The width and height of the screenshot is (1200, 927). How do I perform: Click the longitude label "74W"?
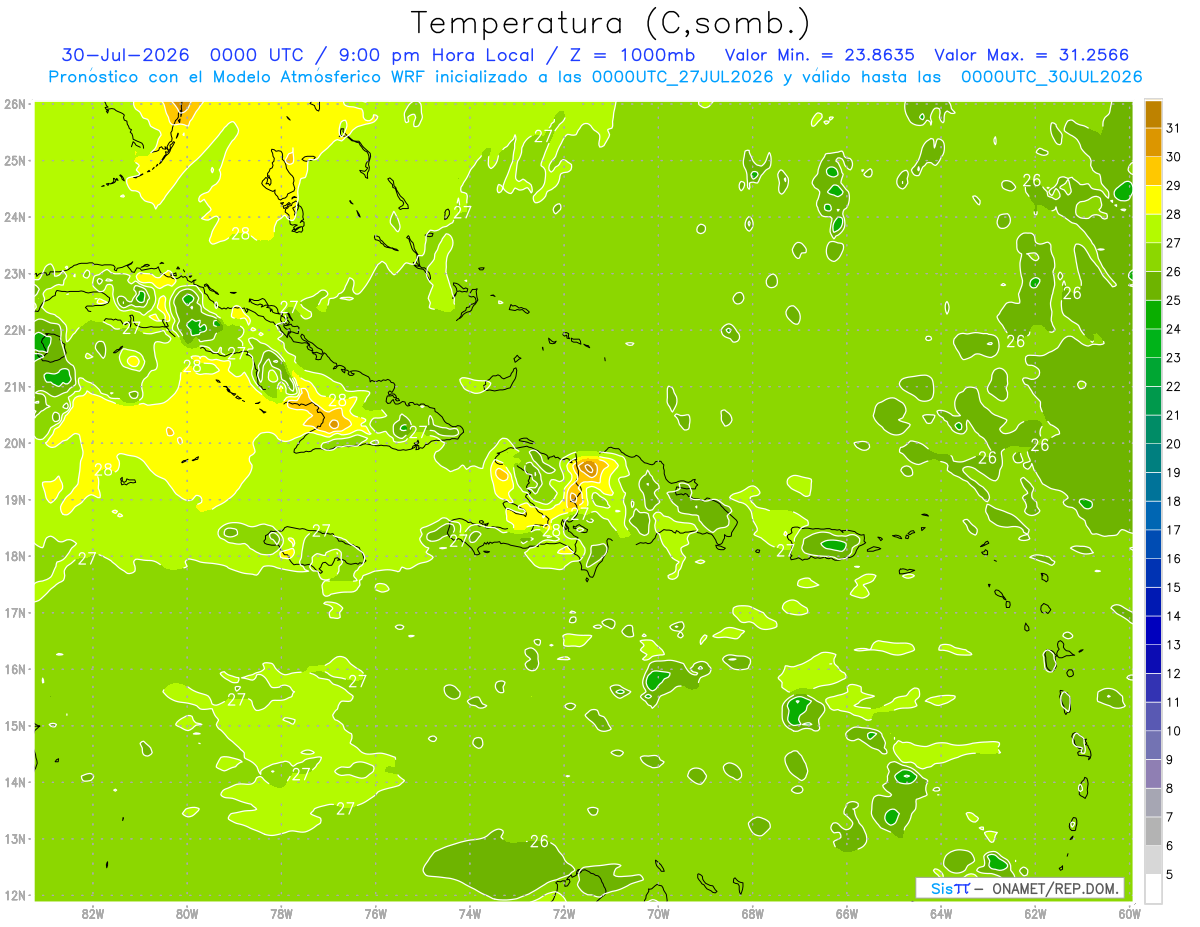coord(469,913)
